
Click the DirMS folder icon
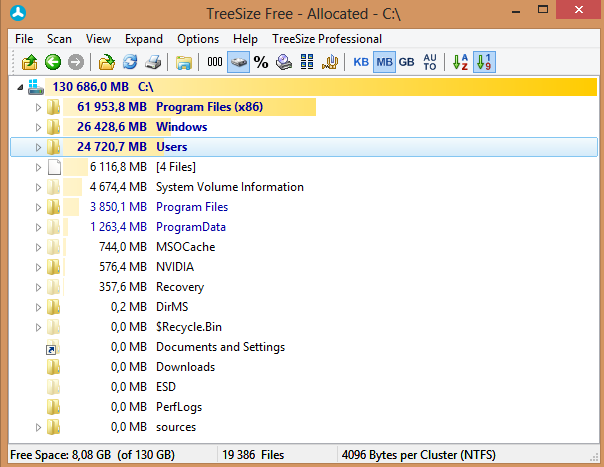point(54,307)
